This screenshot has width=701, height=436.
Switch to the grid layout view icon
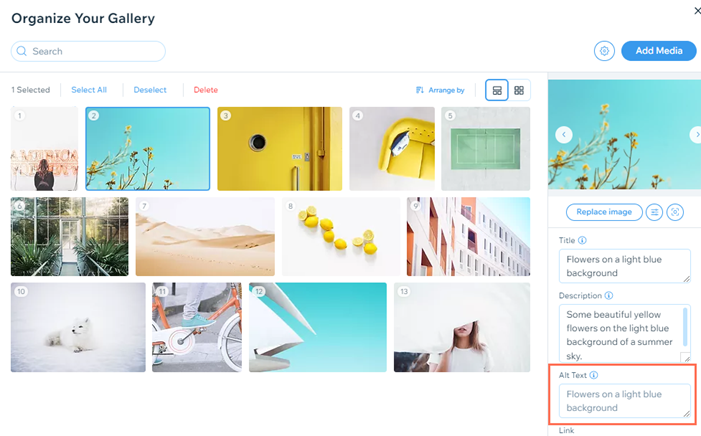click(519, 90)
